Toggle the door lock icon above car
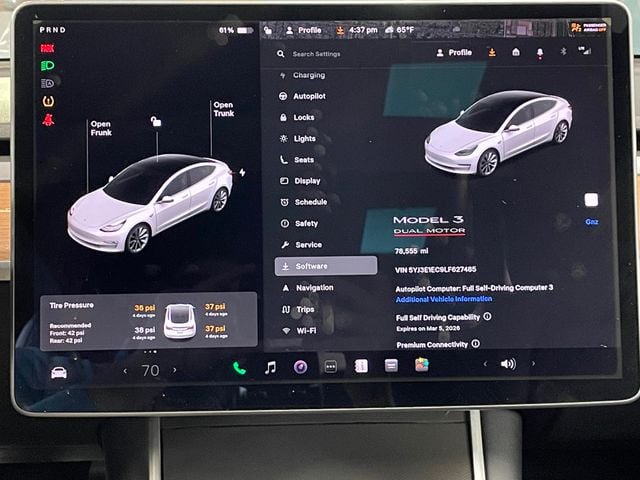640x480 pixels. (156, 122)
